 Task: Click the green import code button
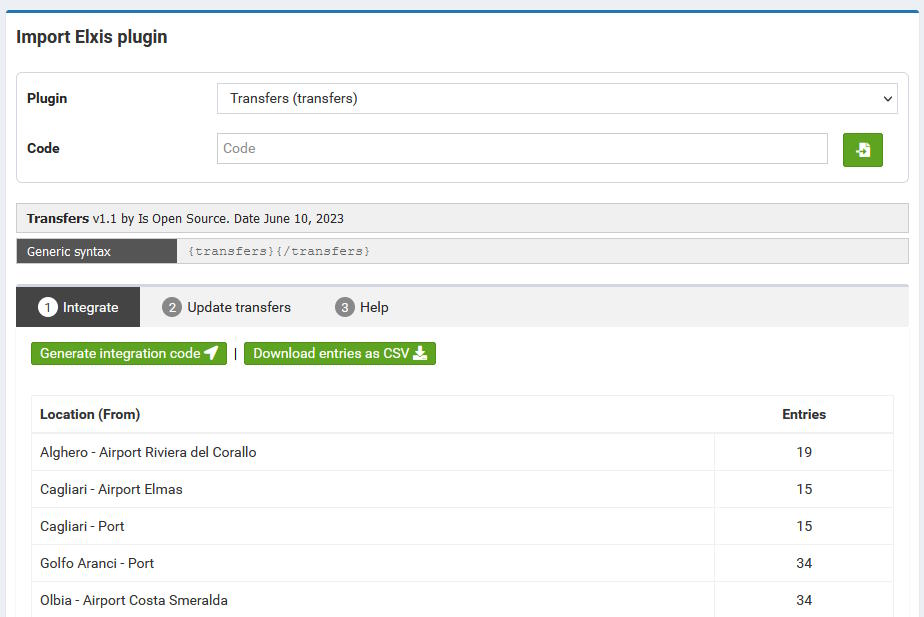862,150
